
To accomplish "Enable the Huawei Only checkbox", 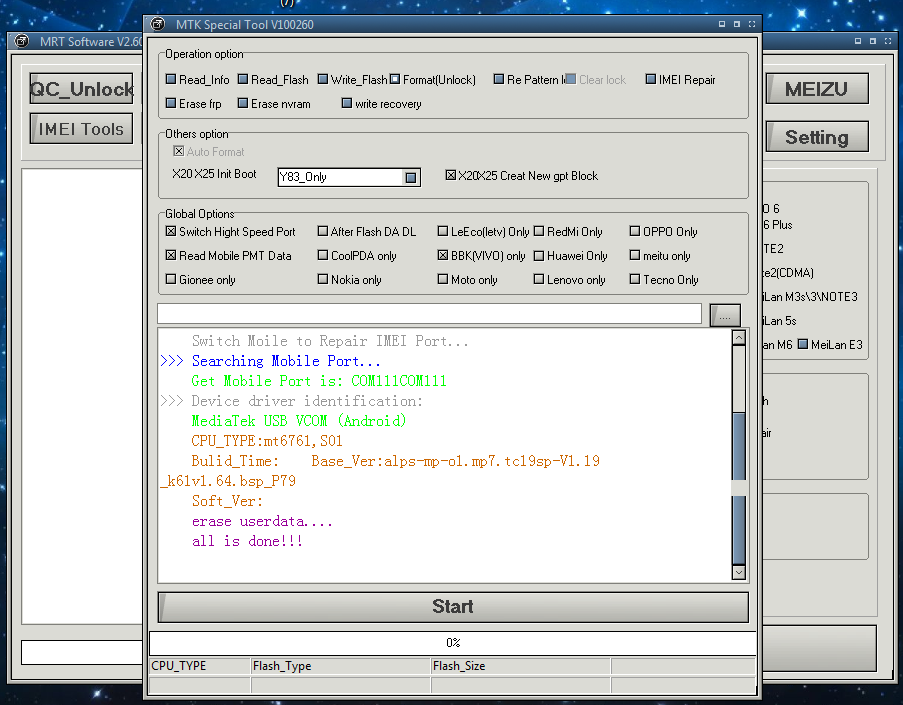I will point(539,256).
